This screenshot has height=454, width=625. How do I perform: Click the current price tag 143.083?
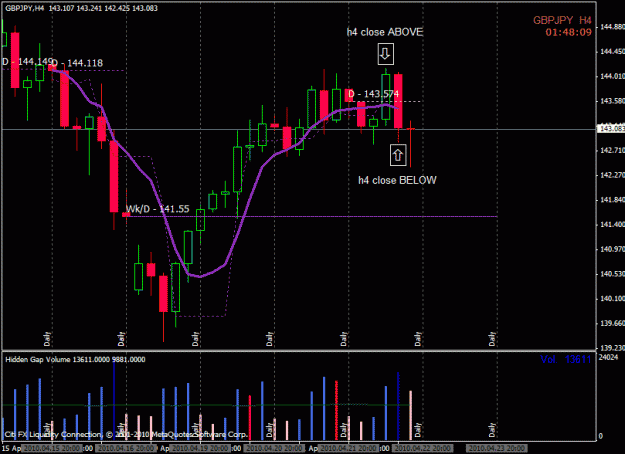click(611, 128)
